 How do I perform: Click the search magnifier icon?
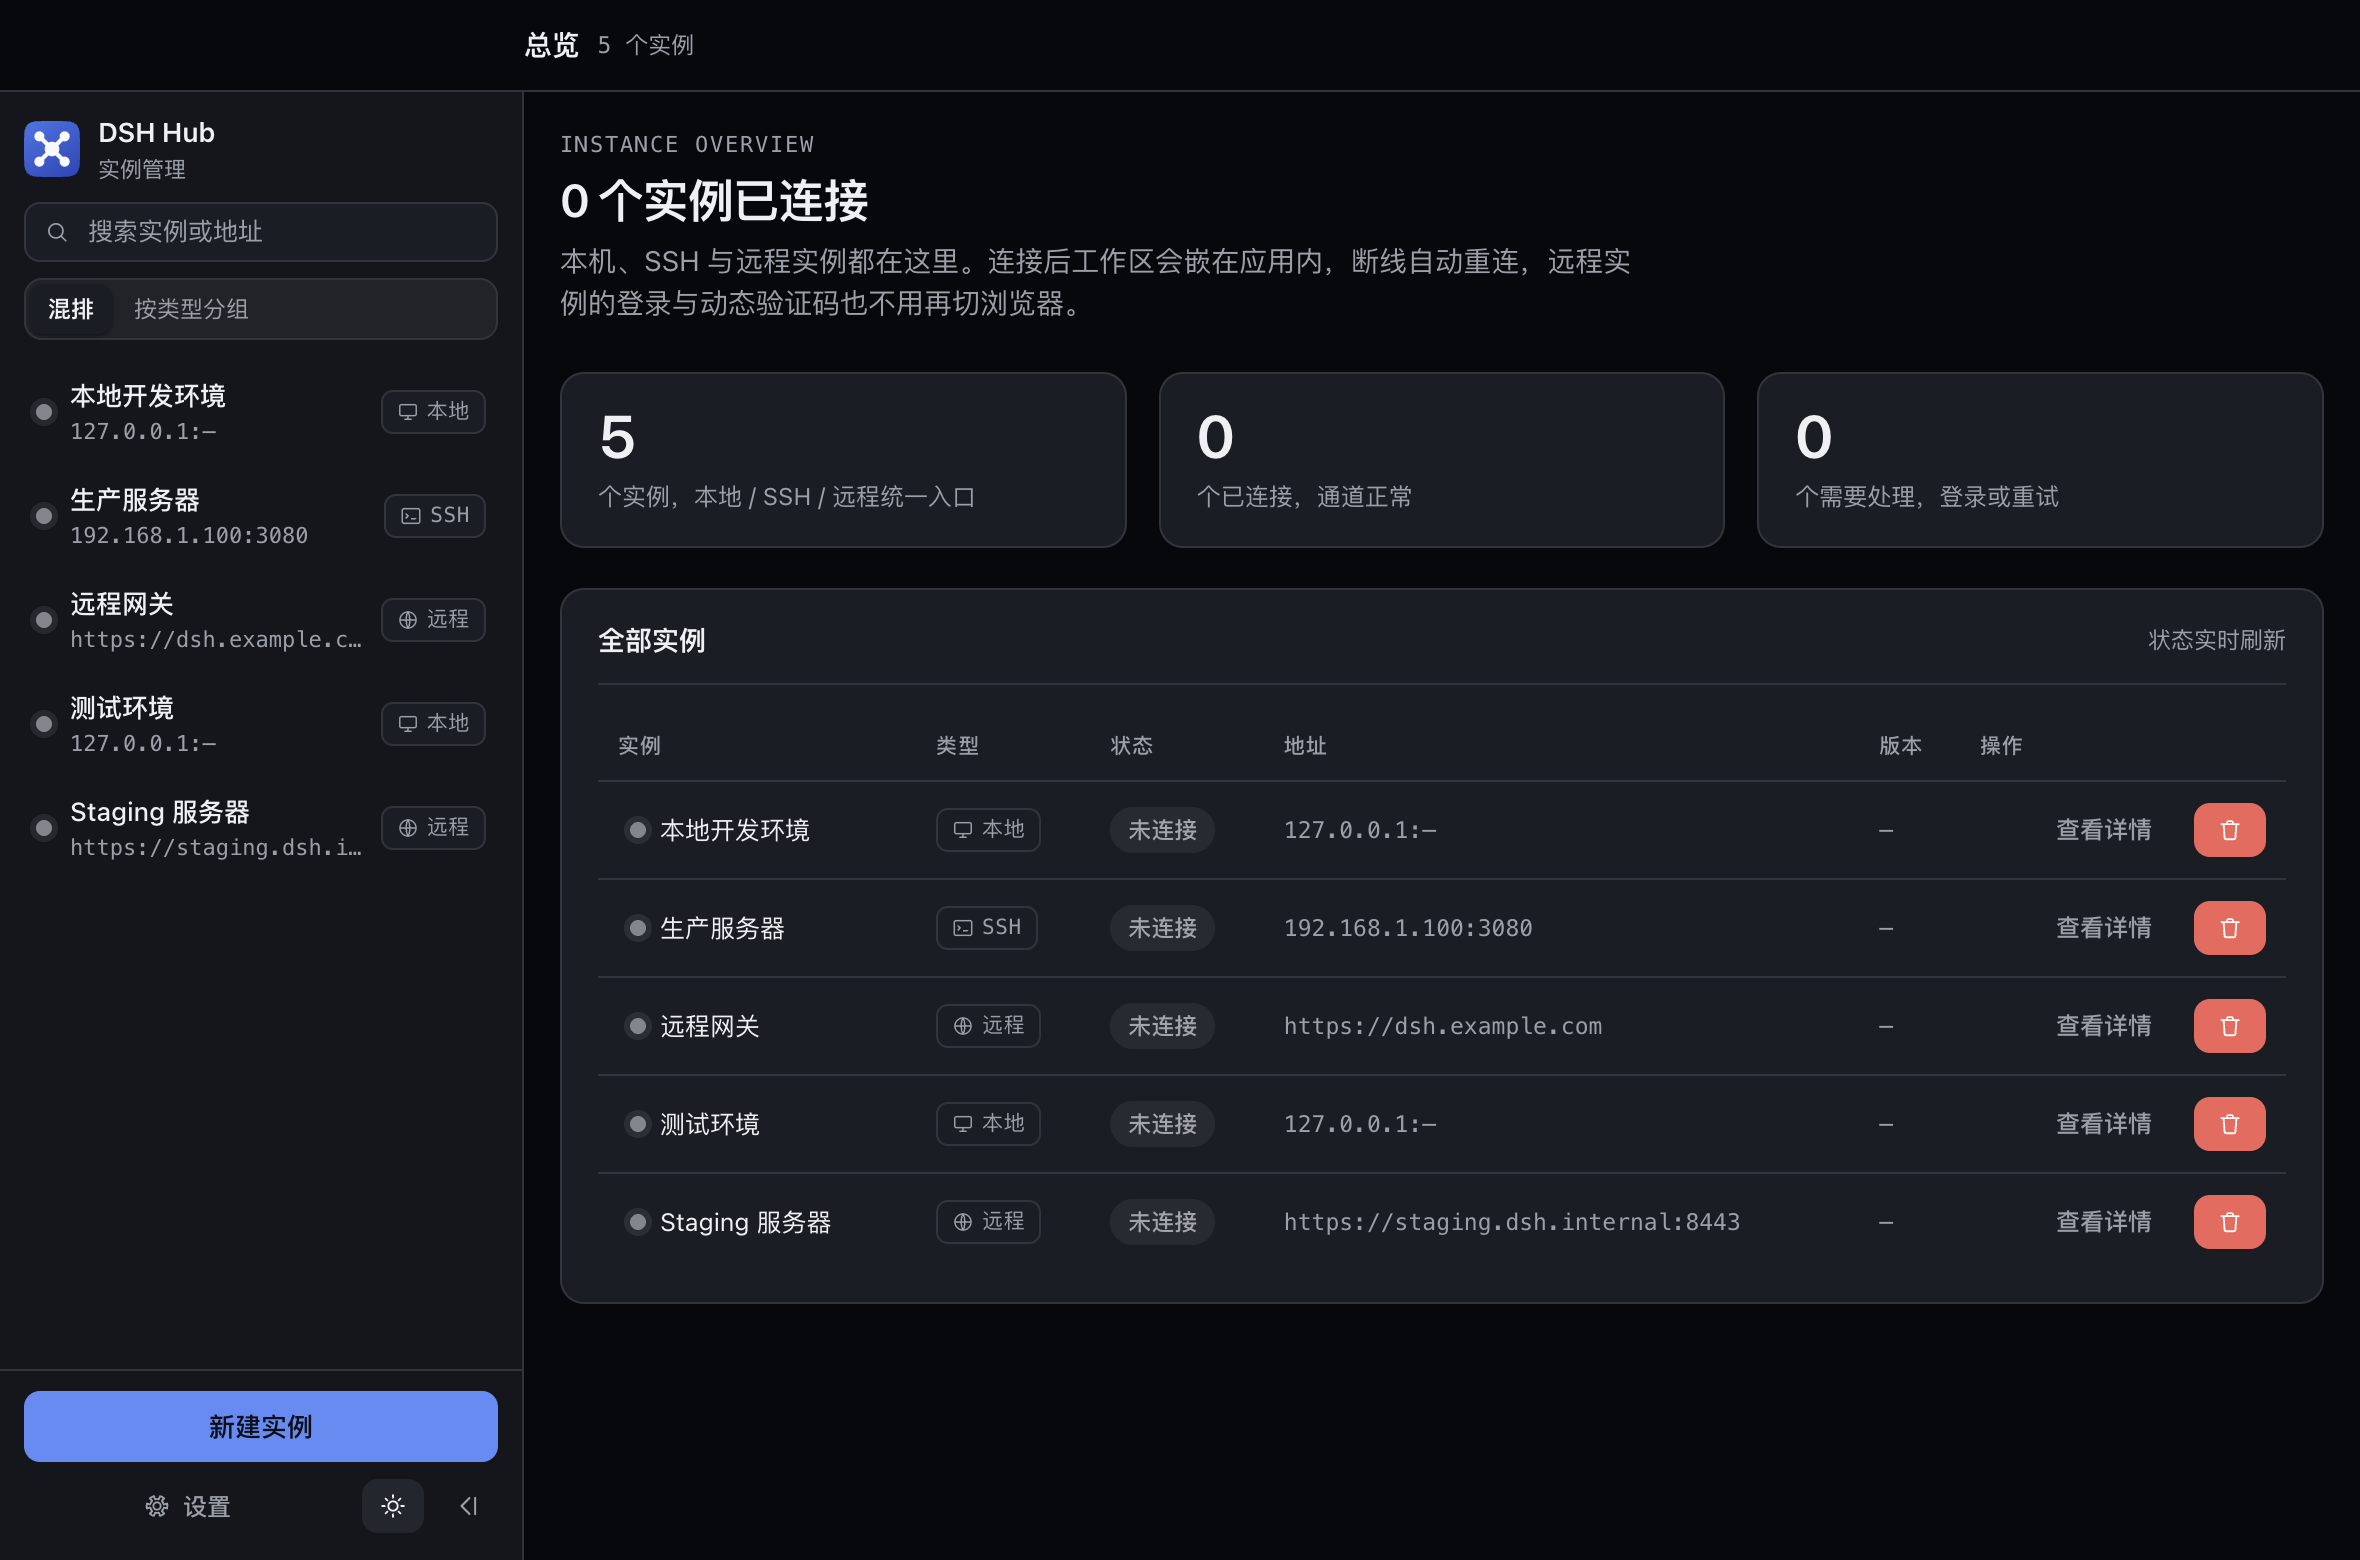point(57,232)
